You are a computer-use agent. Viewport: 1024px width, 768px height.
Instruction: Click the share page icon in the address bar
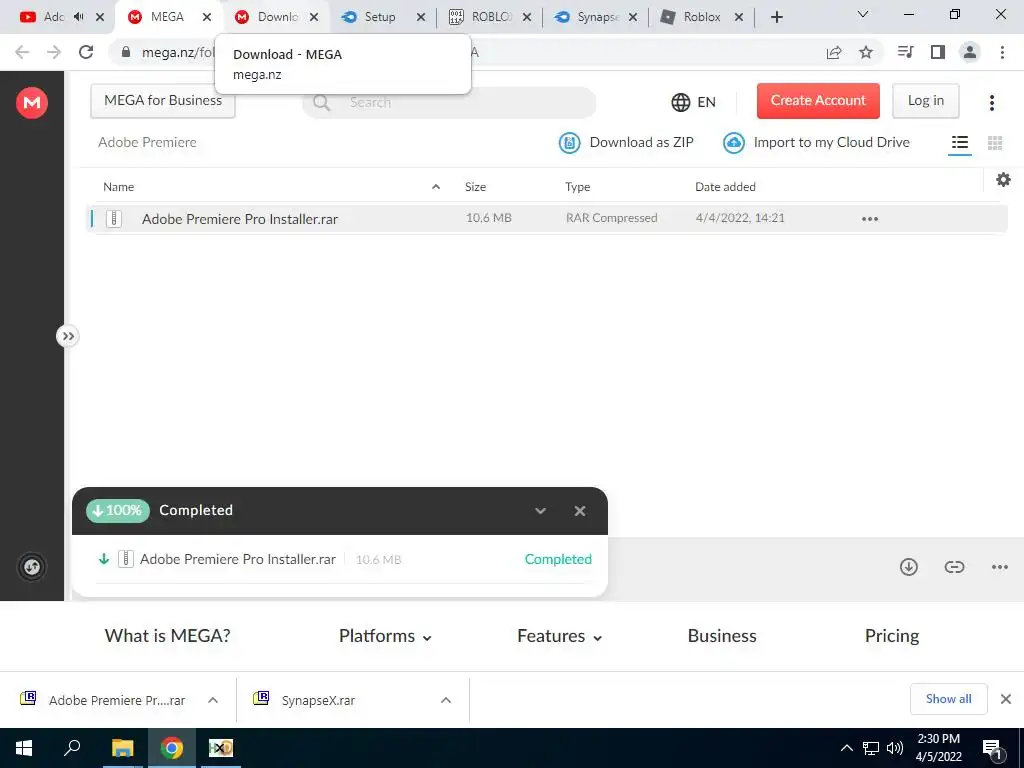coord(834,52)
